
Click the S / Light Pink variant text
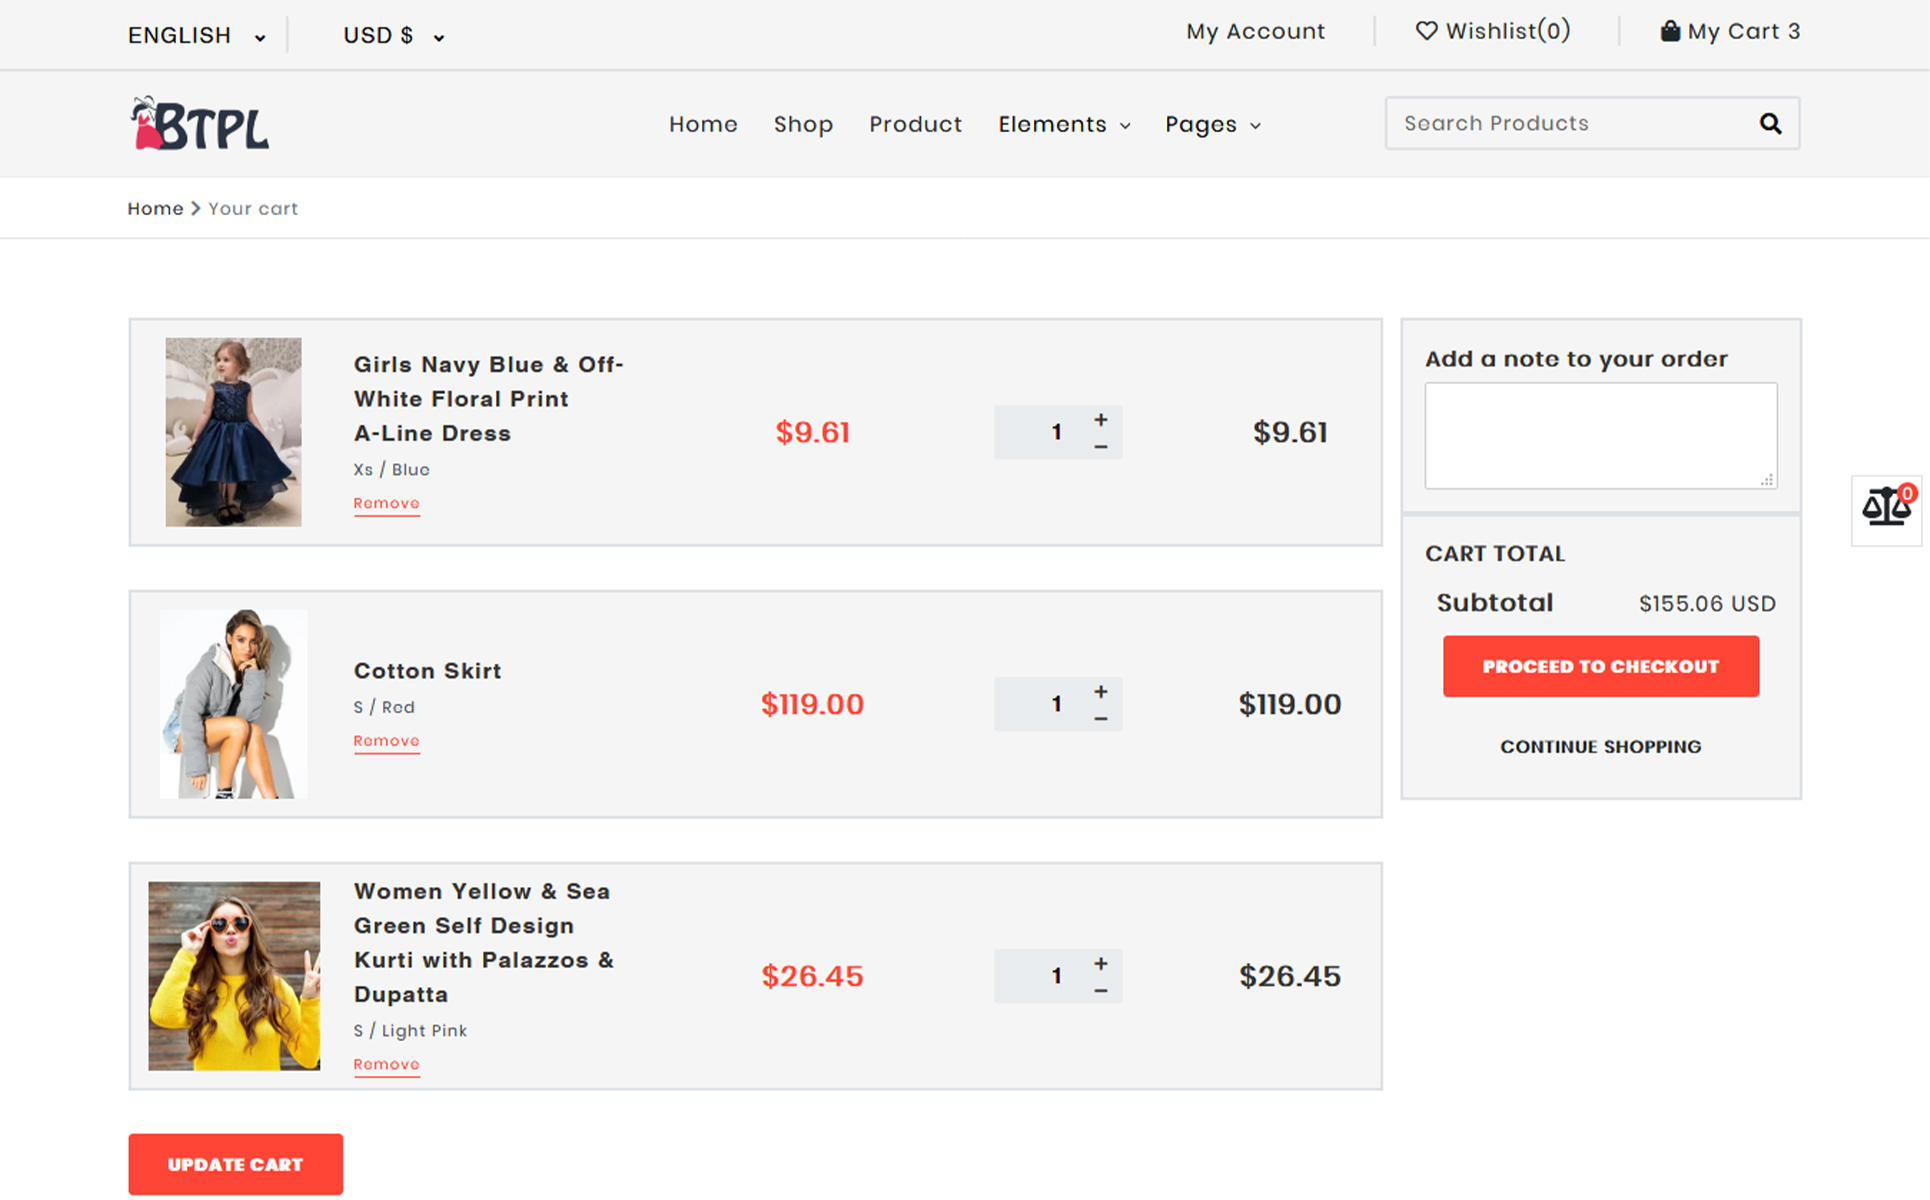pos(410,1031)
